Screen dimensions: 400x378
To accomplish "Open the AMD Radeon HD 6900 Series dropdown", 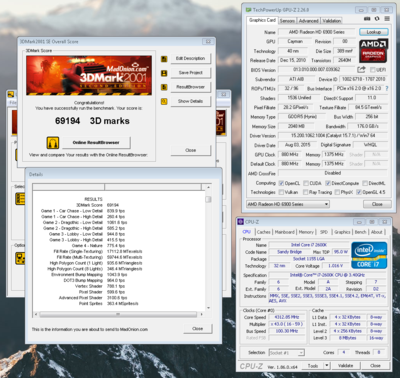I will tap(288, 204).
